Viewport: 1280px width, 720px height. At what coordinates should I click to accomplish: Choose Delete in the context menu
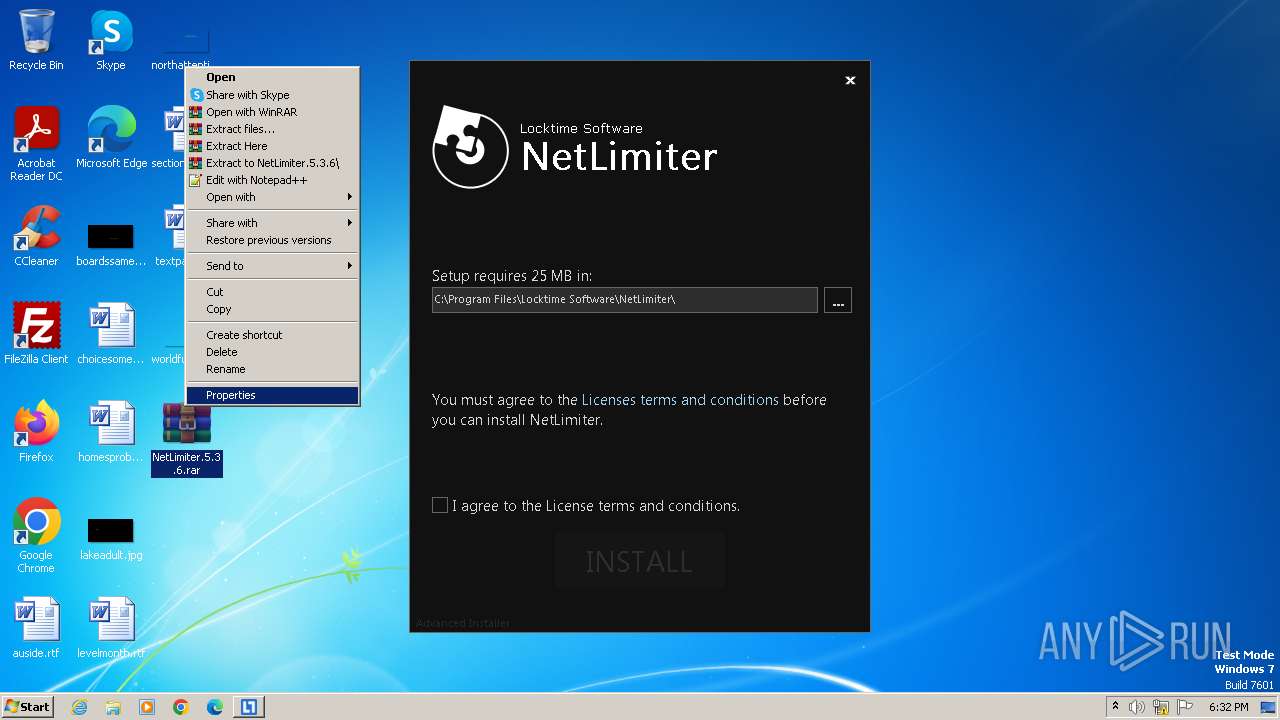click(272, 352)
